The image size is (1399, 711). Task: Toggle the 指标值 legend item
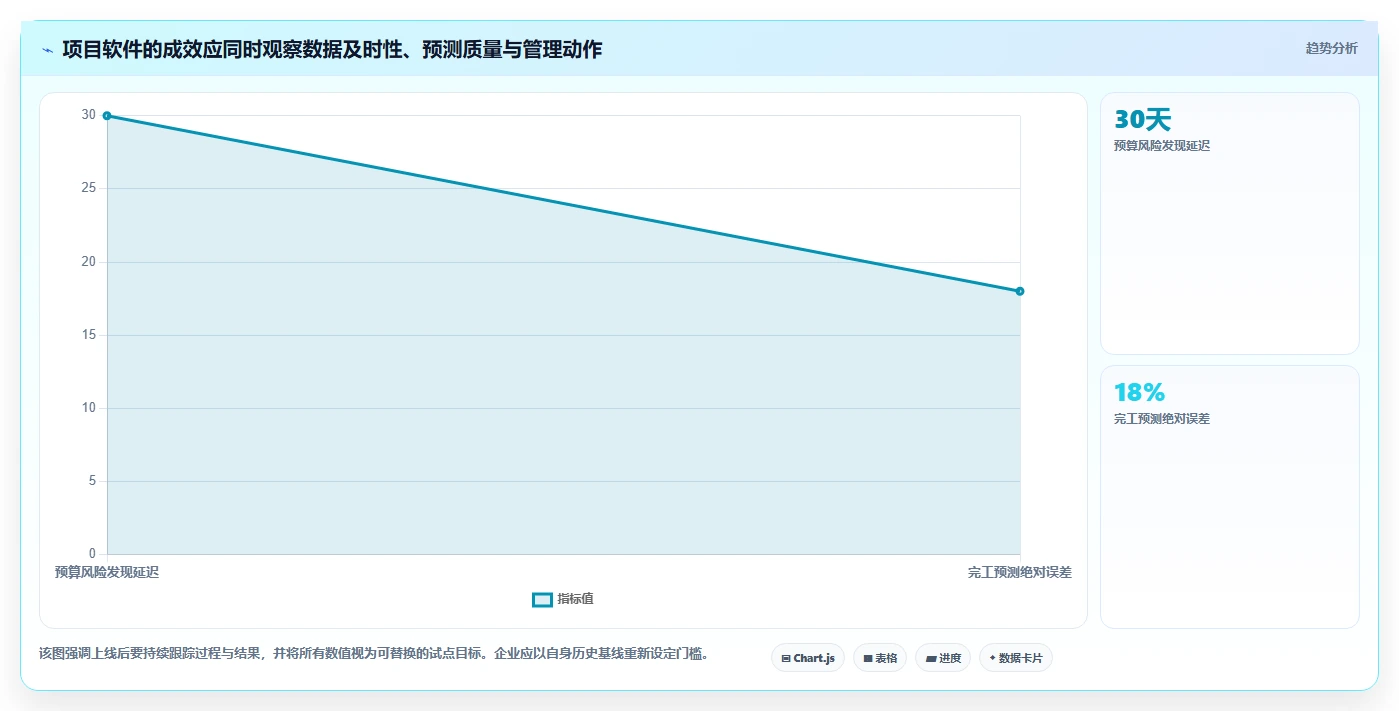pyautogui.click(x=563, y=599)
